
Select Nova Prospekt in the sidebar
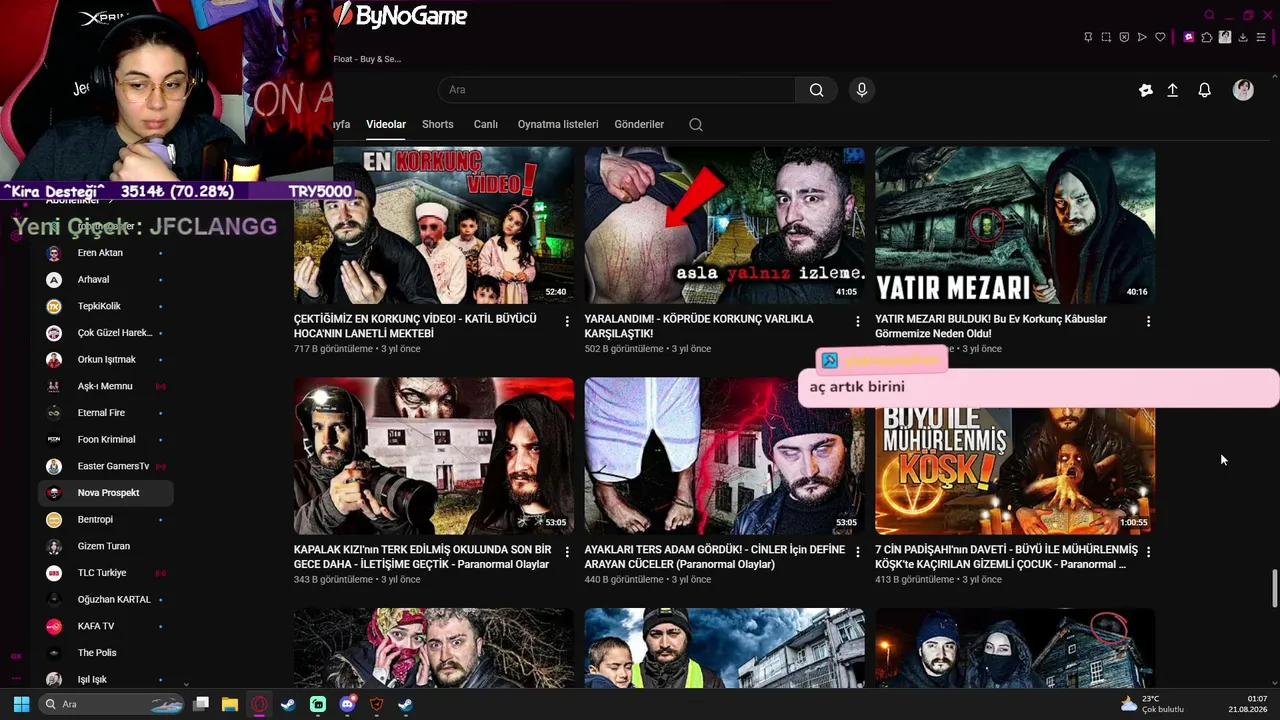106,493
